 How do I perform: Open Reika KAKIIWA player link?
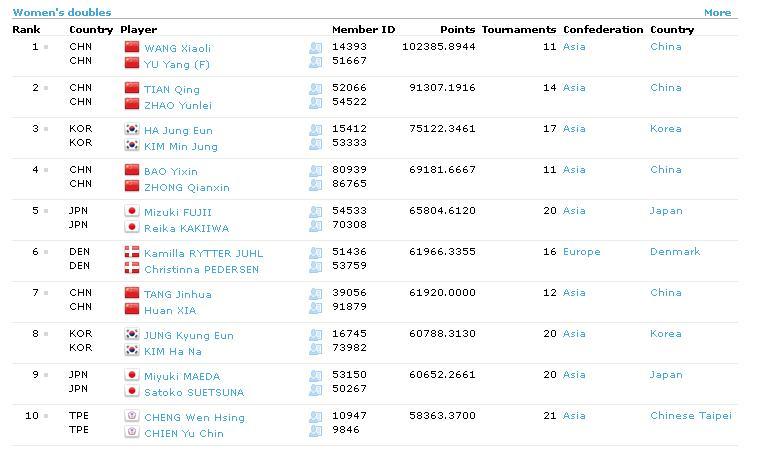click(186, 229)
